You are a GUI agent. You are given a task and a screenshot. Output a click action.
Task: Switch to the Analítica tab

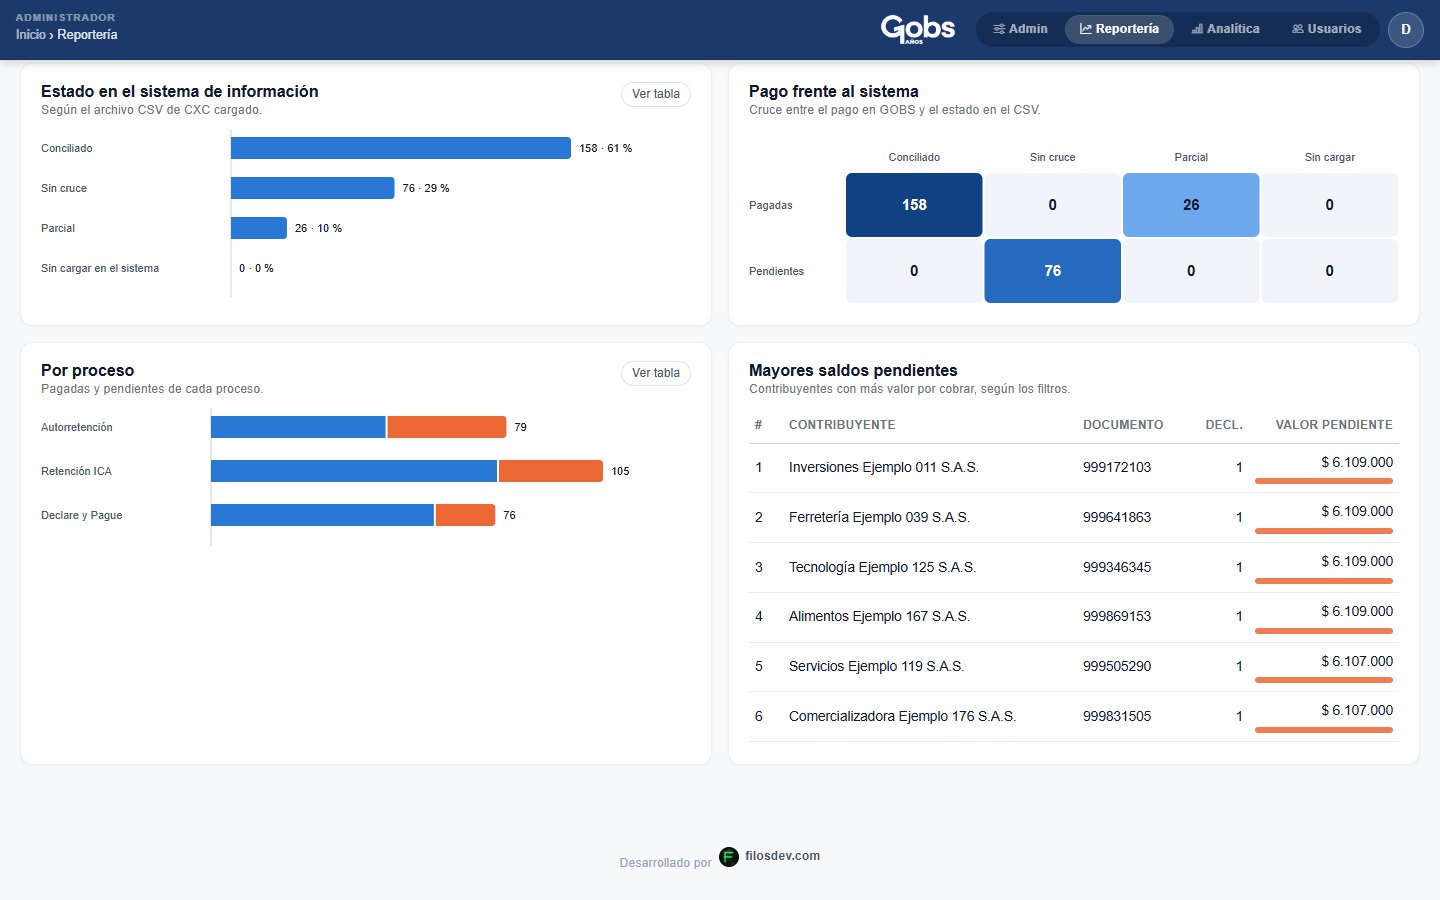pos(1225,29)
